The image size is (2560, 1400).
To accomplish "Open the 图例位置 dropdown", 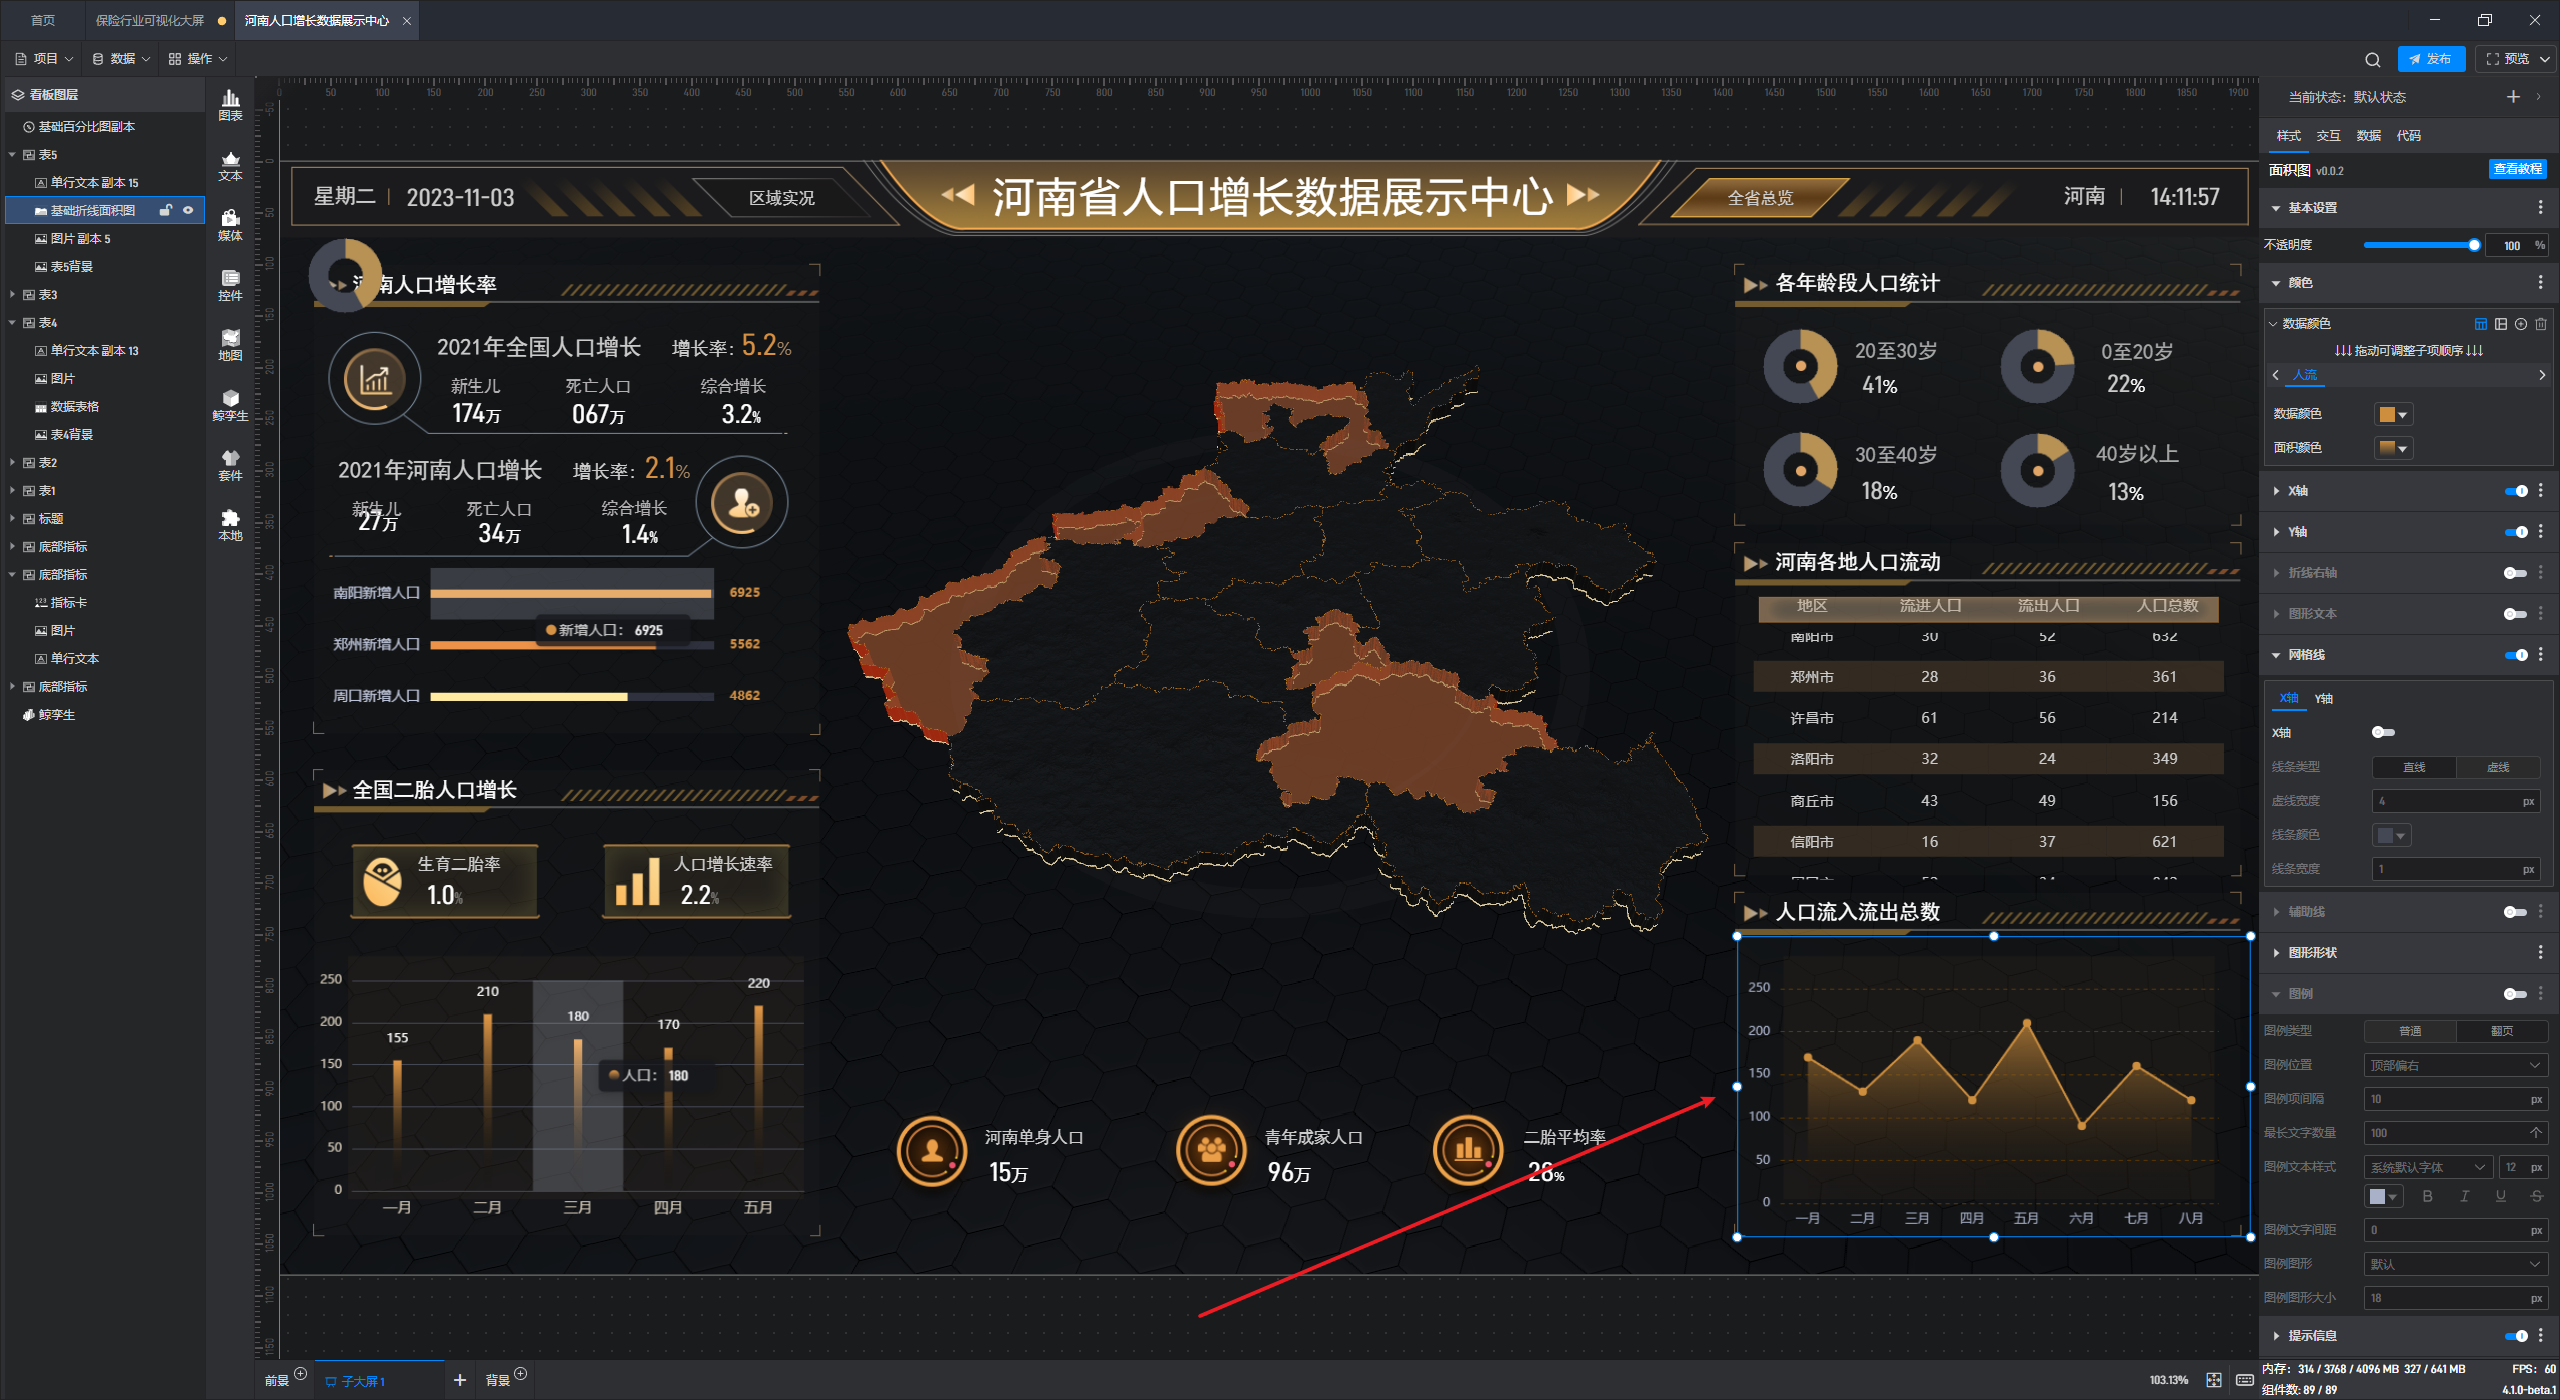I will coord(2454,1065).
